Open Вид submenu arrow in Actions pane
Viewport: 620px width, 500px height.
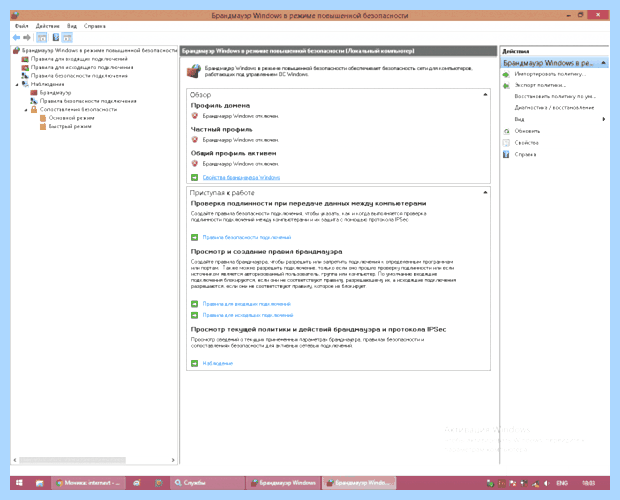click(604, 119)
